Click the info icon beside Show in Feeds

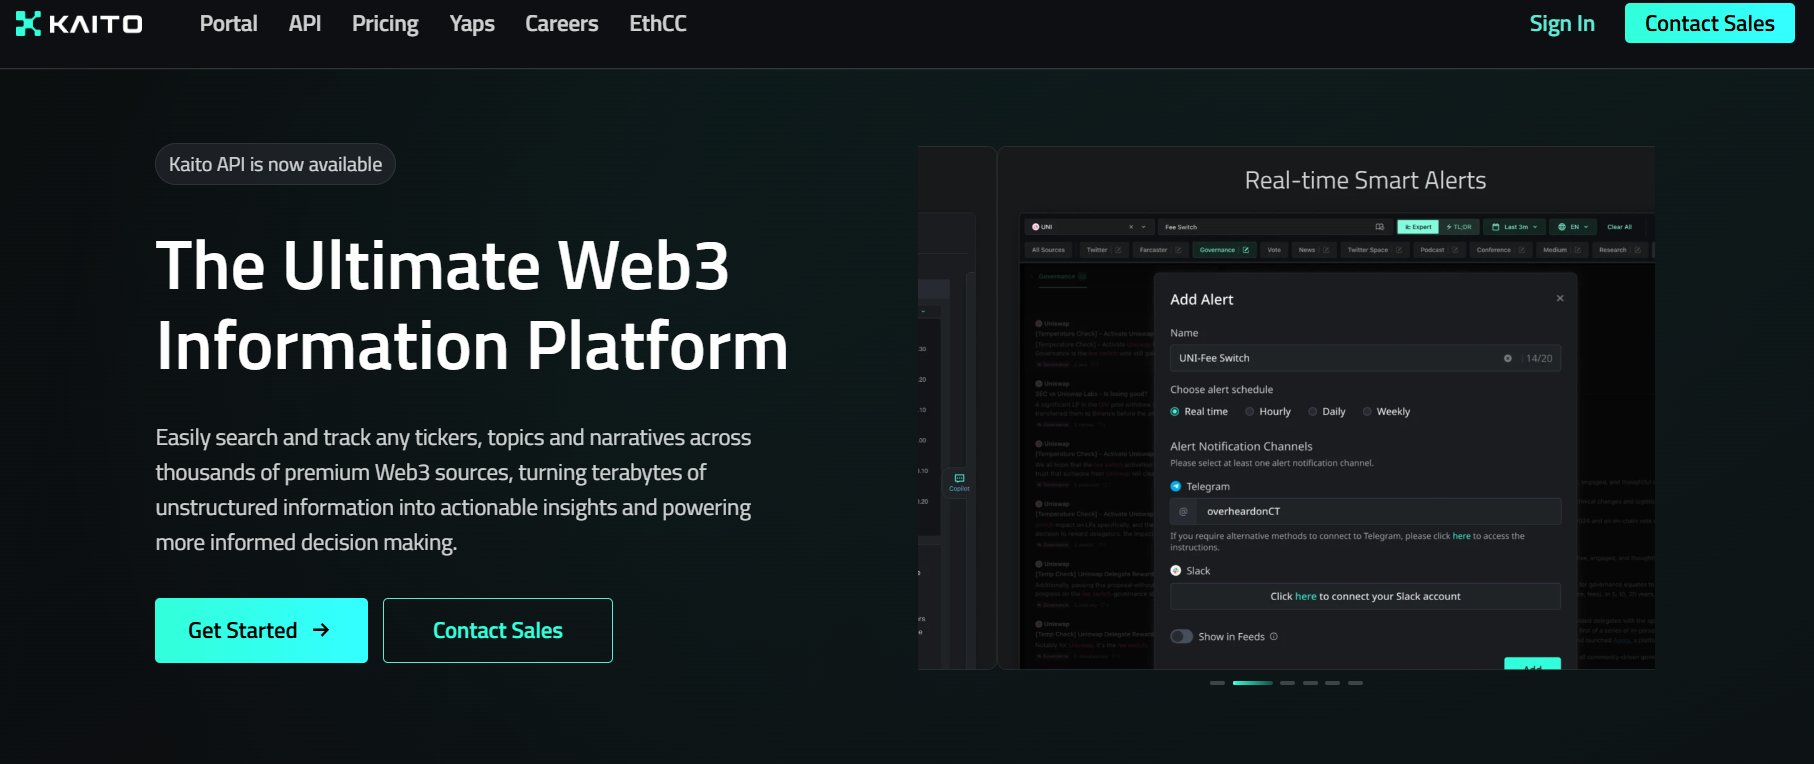pos(1273,636)
